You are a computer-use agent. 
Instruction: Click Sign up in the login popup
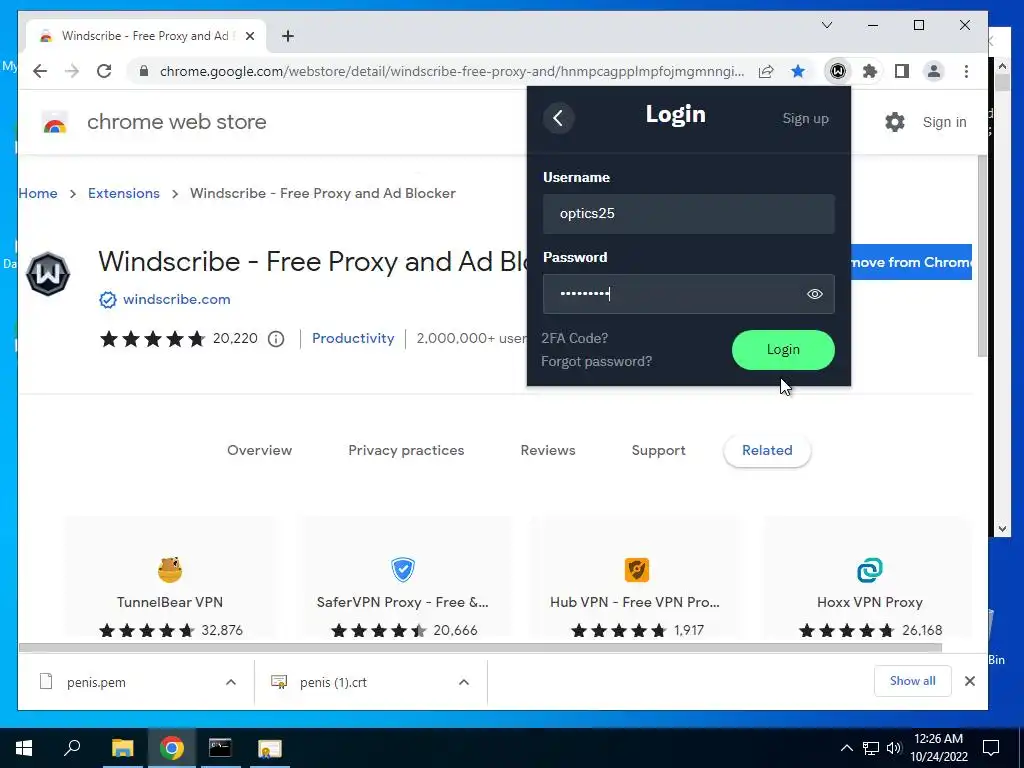pos(805,119)
